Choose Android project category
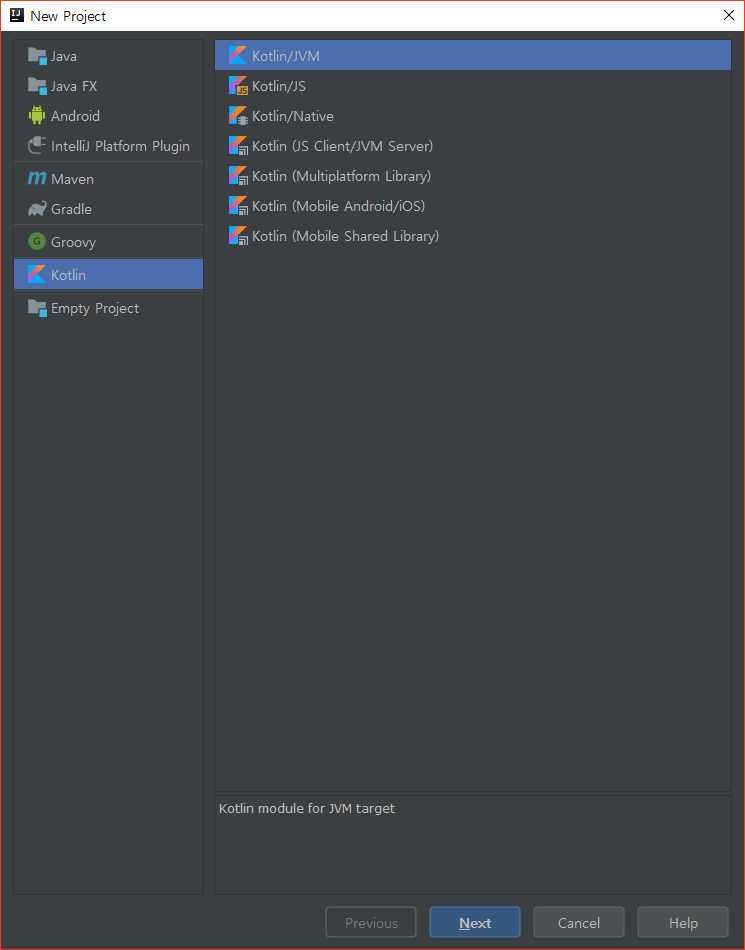The height and width of the screenshot is (950, 745). coord(108,116)
